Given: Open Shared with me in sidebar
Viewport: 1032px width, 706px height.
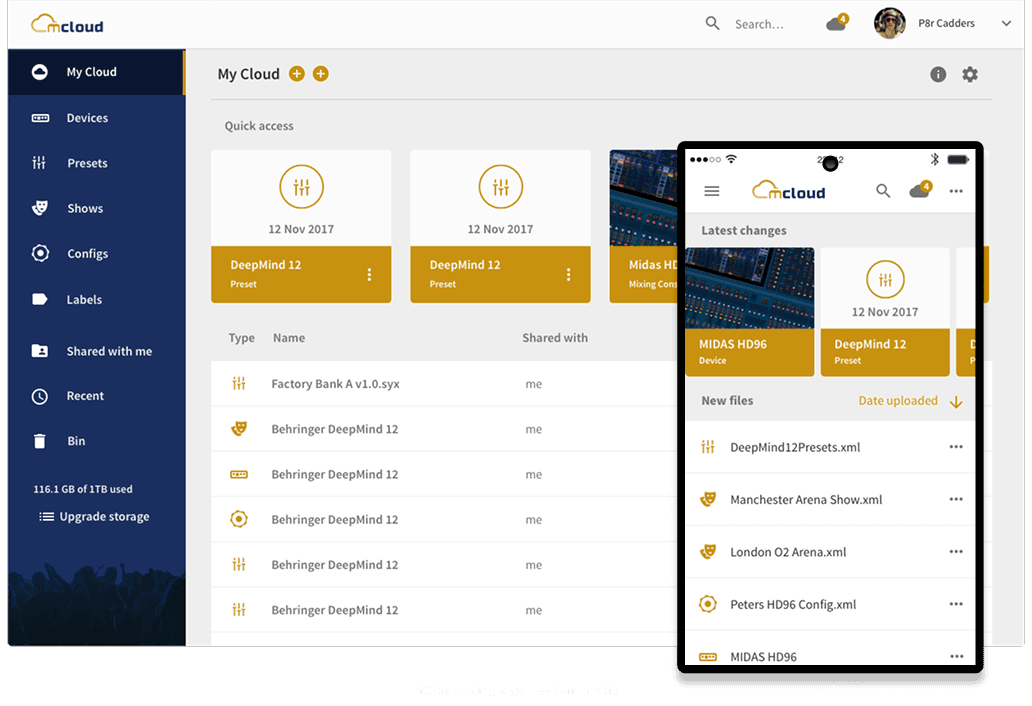Looking at the screenshot, I should 96,351.
